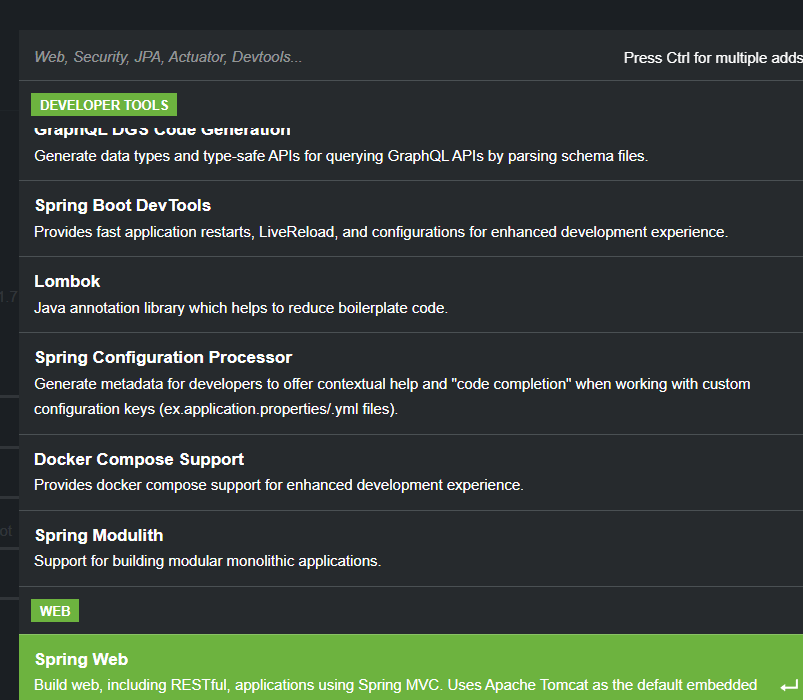Viewport: 803px width, 700px height.
Task: Add the Spring Modulith dependency
Action: tap(411, 548)
